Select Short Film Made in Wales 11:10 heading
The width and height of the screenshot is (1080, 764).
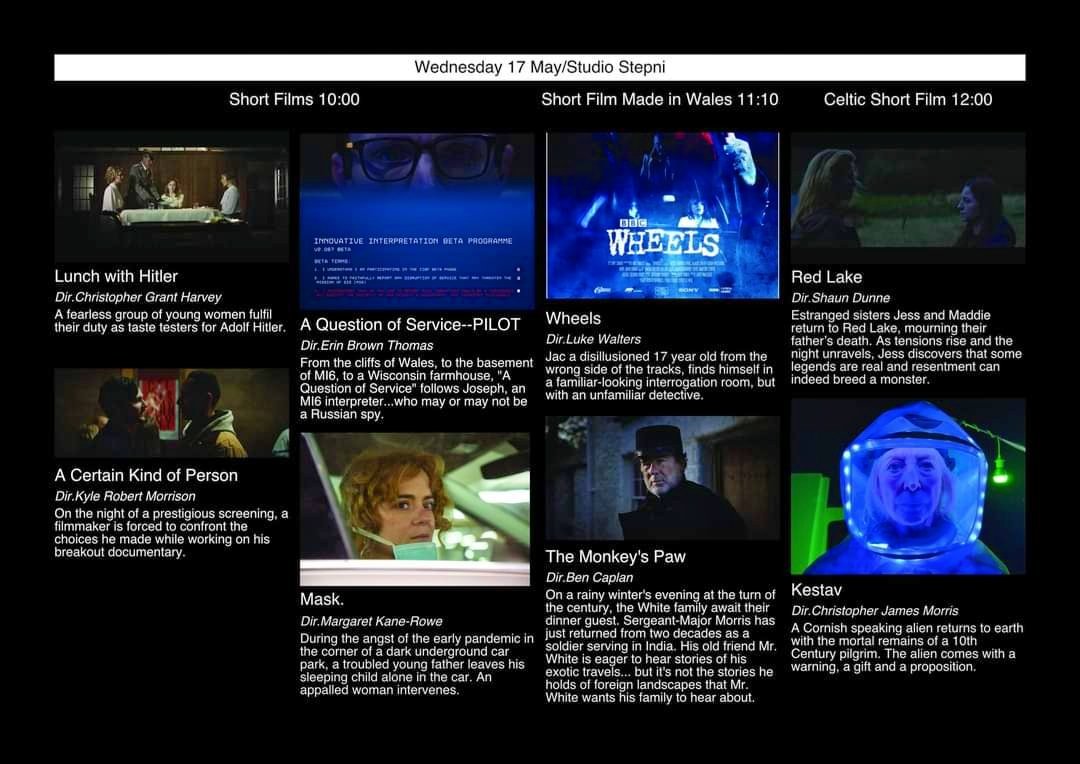tap(659, 99)
